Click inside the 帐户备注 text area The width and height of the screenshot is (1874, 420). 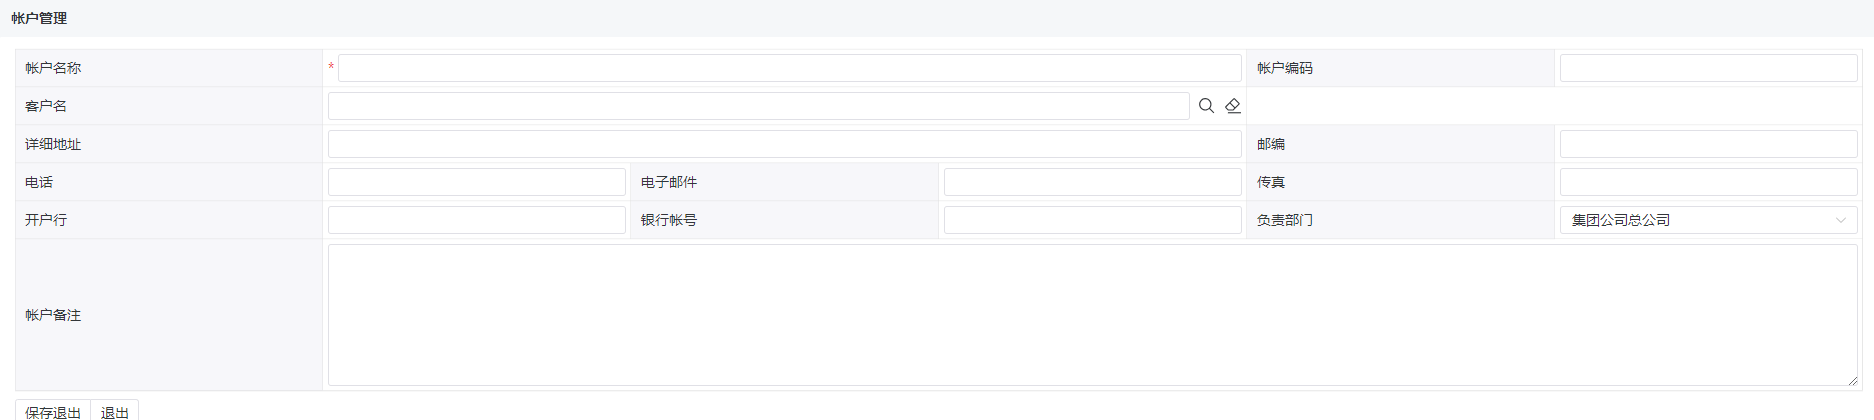(x=1093, y=315)
